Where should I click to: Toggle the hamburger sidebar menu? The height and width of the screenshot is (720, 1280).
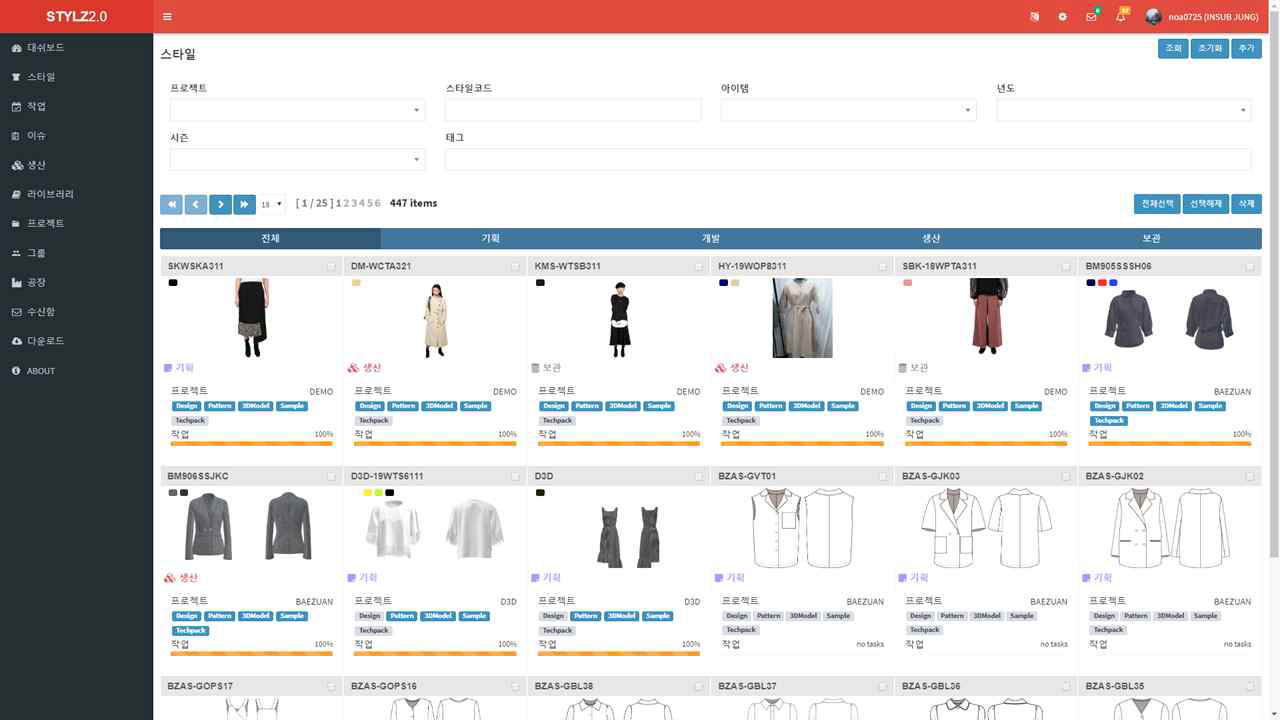[x=167, y=17]
